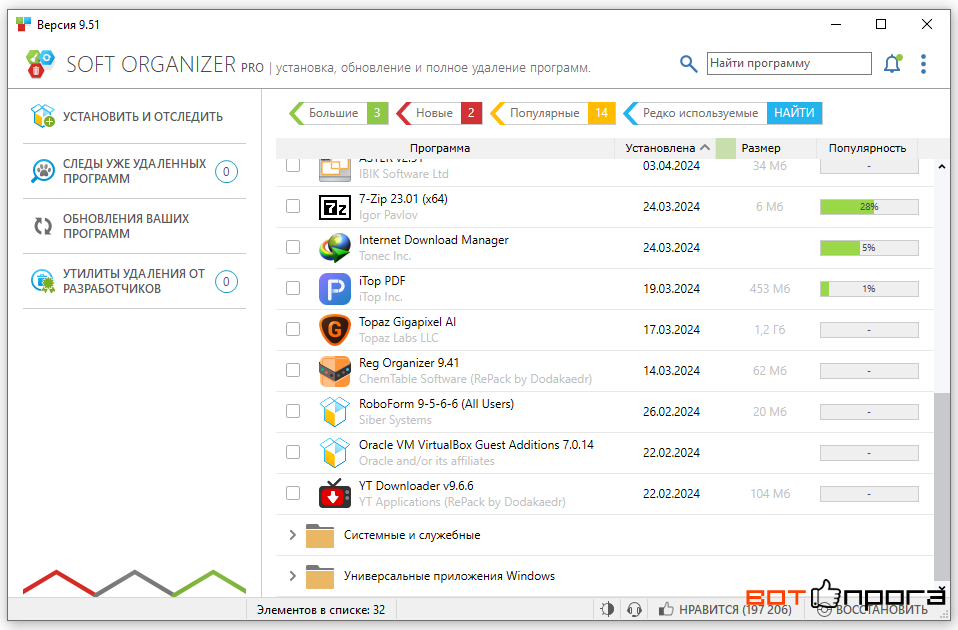Click the app icon in title bar
This screenshot has height=630, width=958.
coord(23,24)
